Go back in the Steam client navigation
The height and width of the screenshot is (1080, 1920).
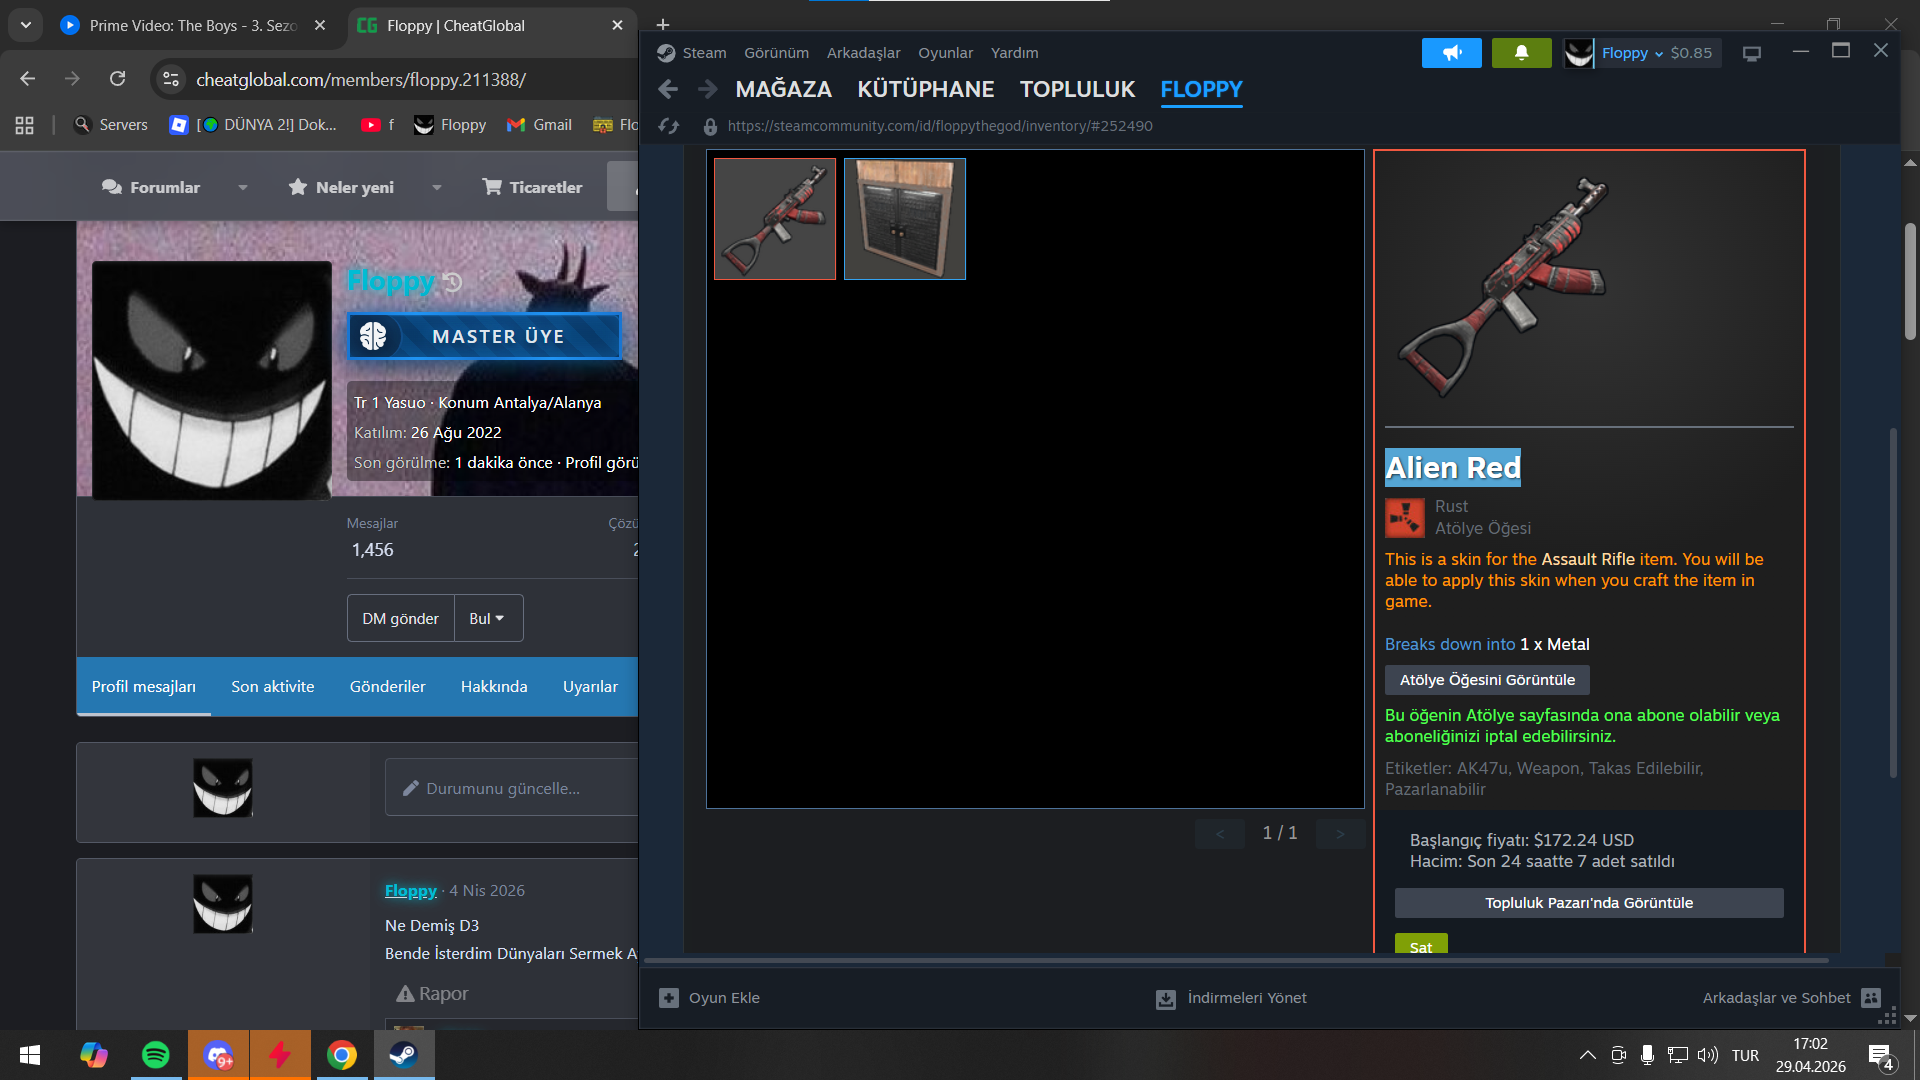click(x=668, y=90)
